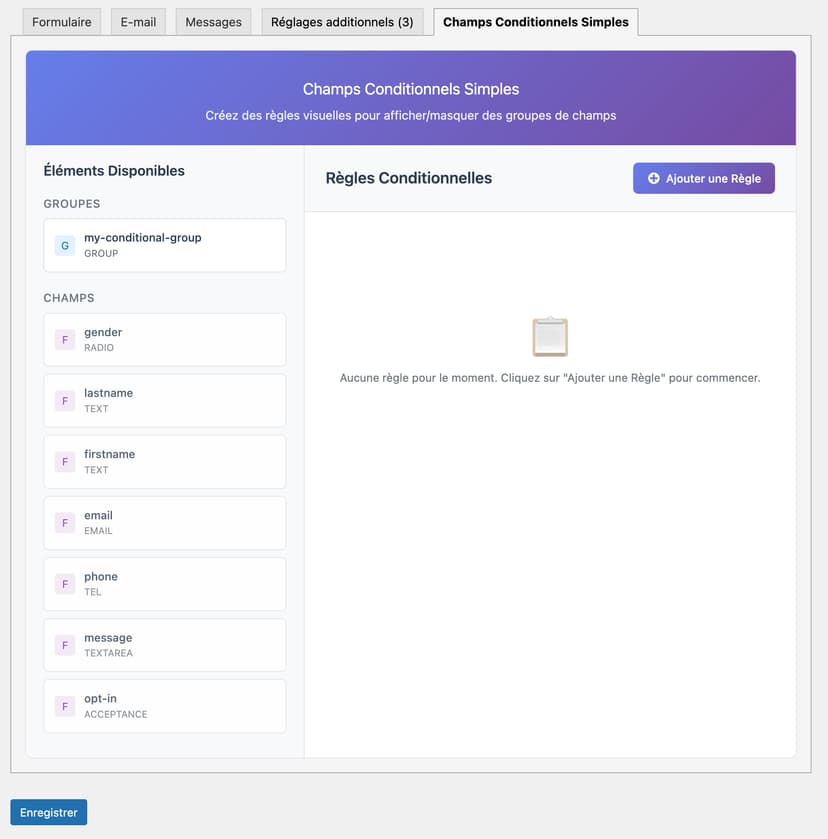Pick the gender radio field item
The image size is (828, 839).
[165, 340]
